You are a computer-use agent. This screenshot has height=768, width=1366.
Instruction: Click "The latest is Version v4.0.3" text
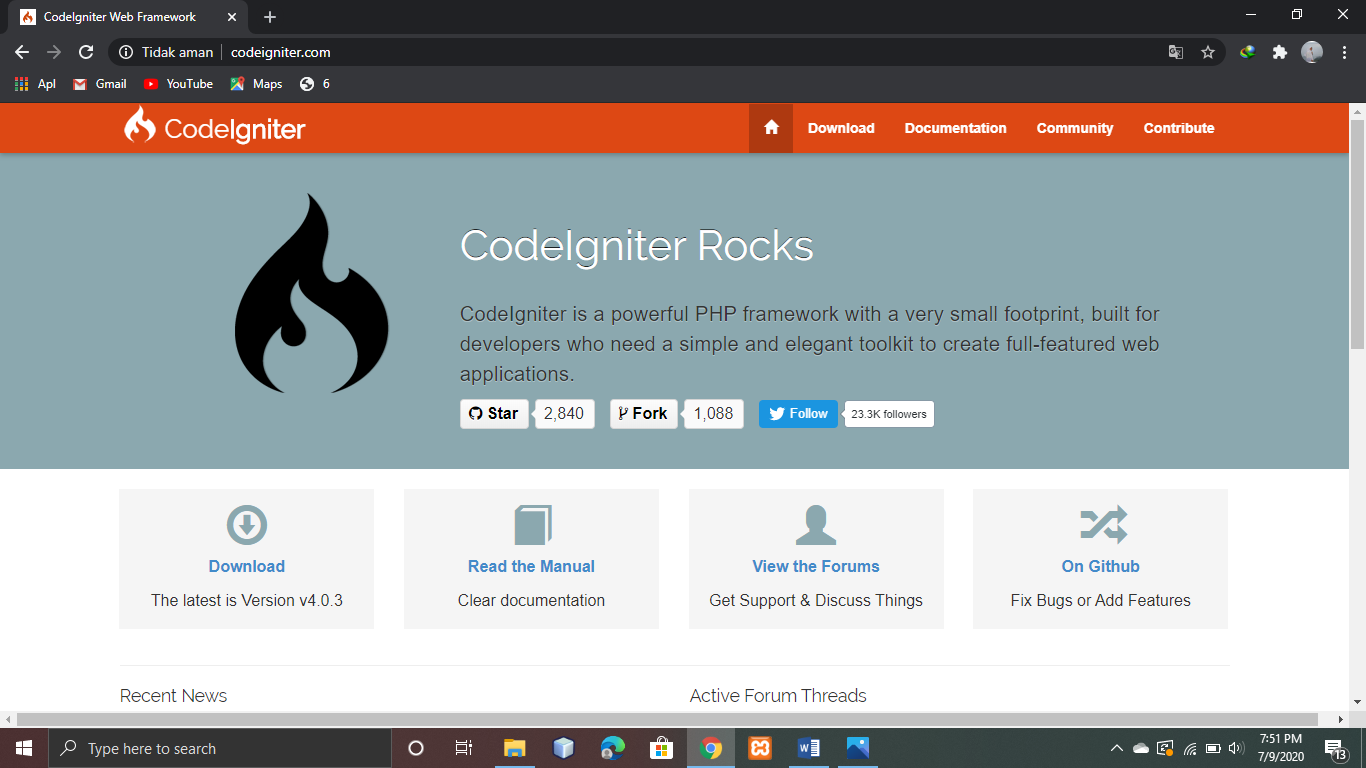247,600
